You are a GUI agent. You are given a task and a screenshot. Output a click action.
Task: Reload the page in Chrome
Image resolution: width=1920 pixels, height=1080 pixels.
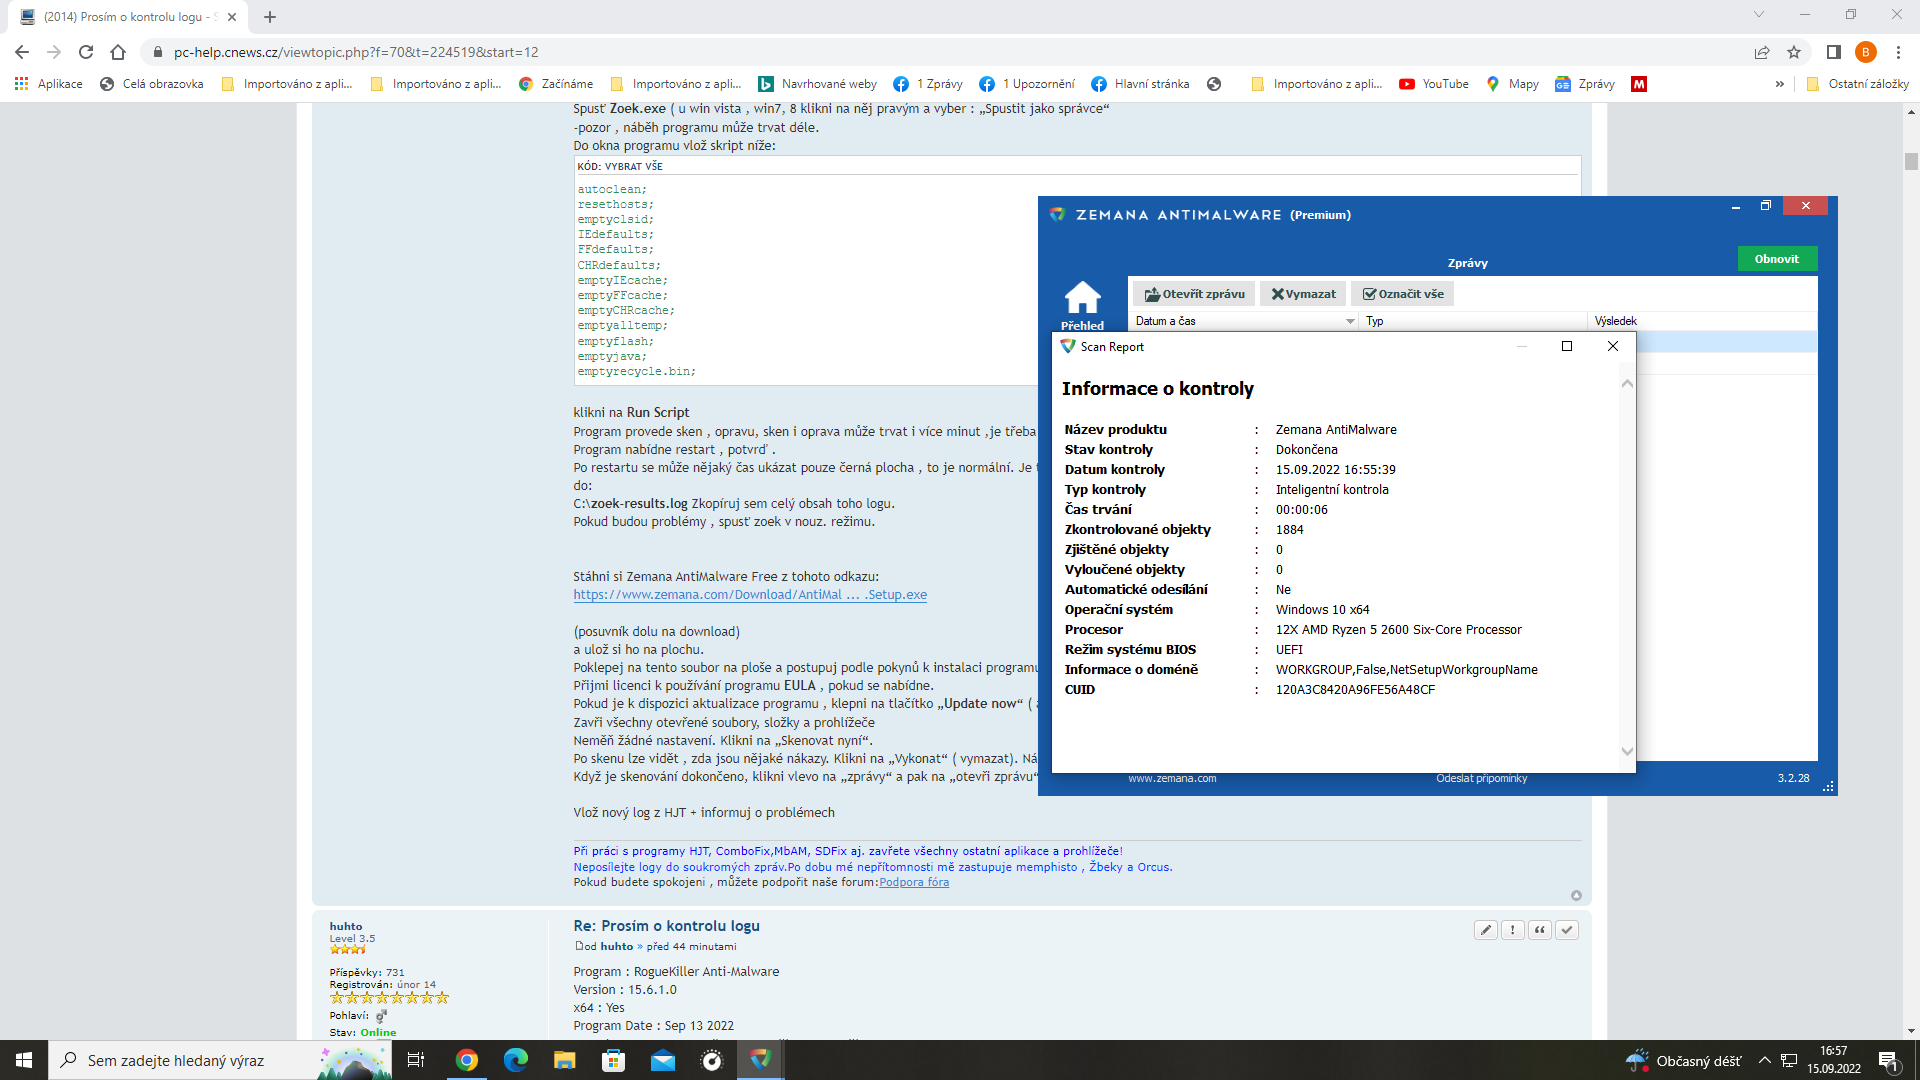86,52
